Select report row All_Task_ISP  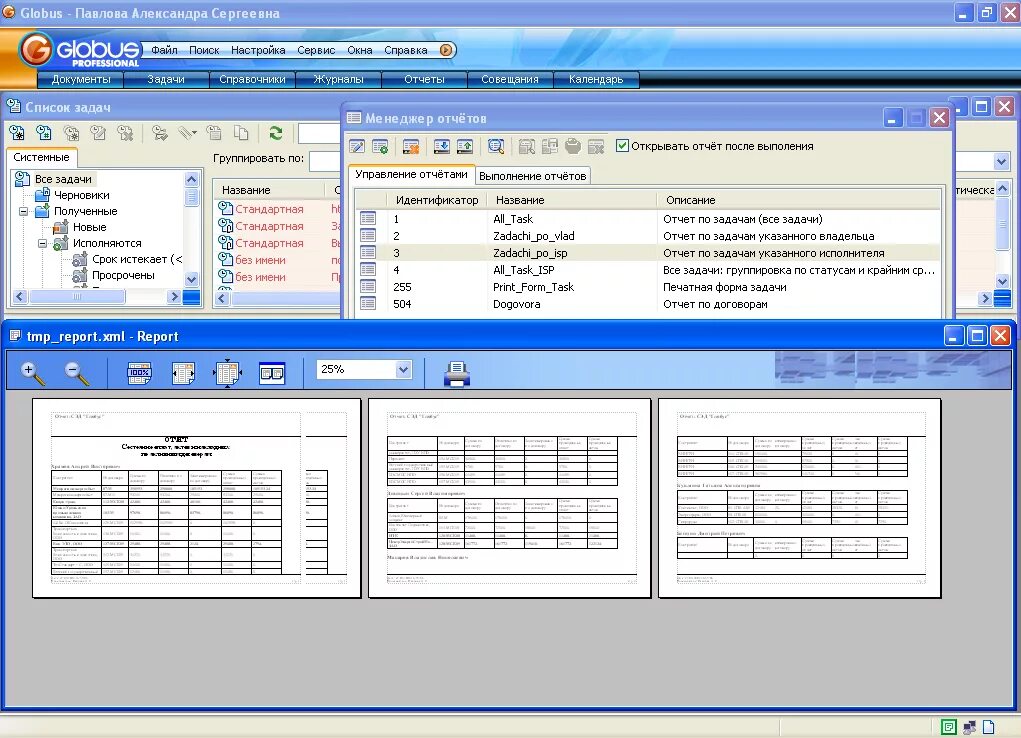(648, 270)
